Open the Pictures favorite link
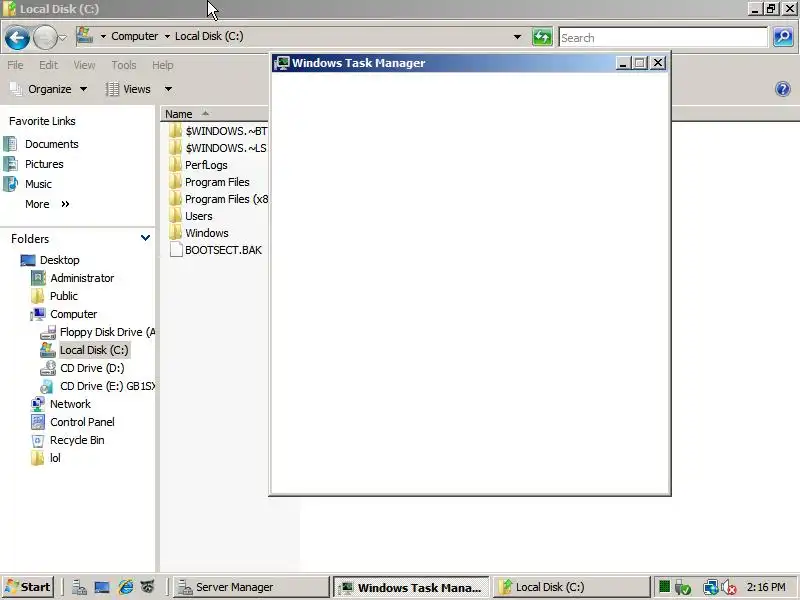This screenshot has width=800, height=600. [44, 164]
